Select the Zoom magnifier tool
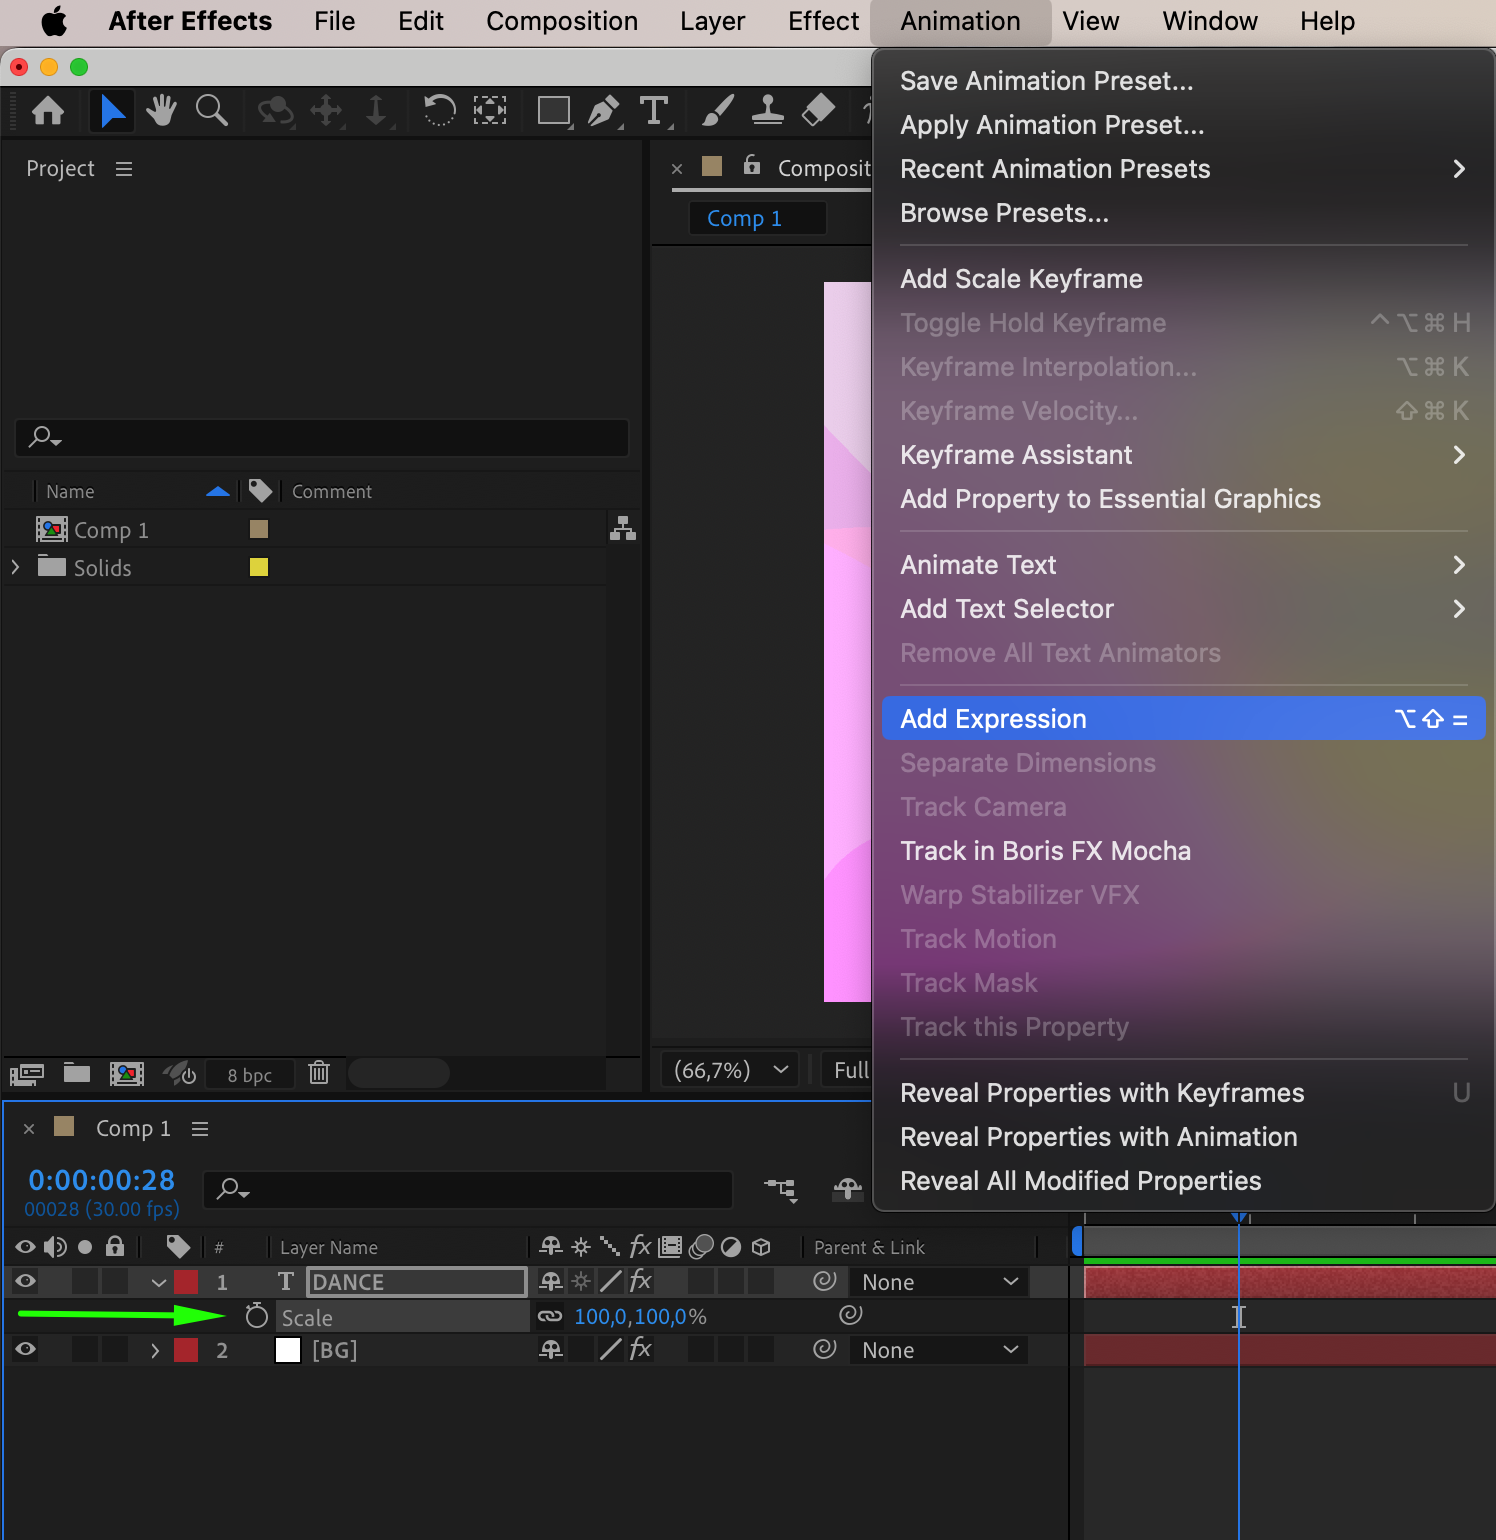Viewport: 1496px width, 1540px height. pos(211,110)
